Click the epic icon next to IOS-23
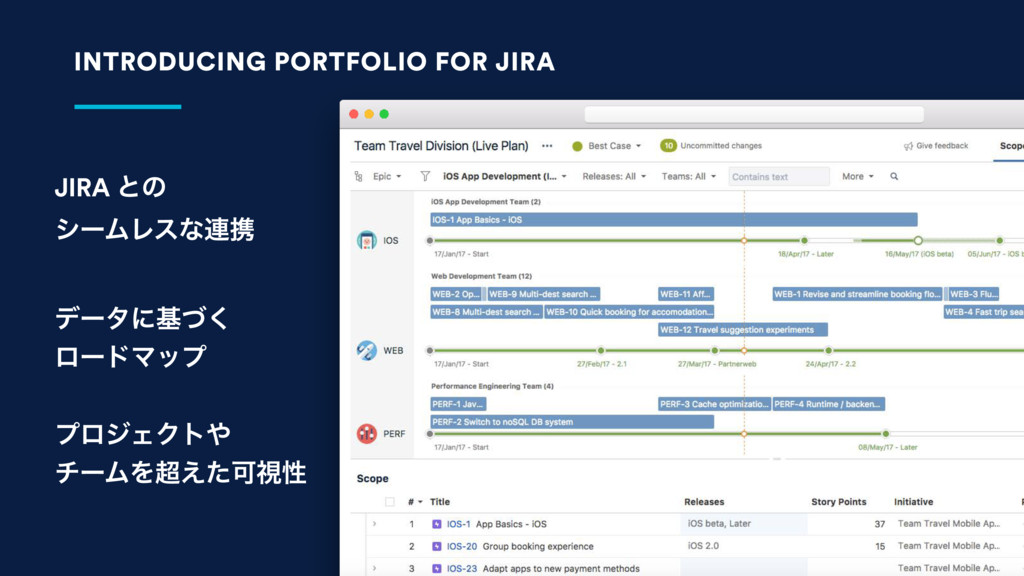 (x=437, y=568)
